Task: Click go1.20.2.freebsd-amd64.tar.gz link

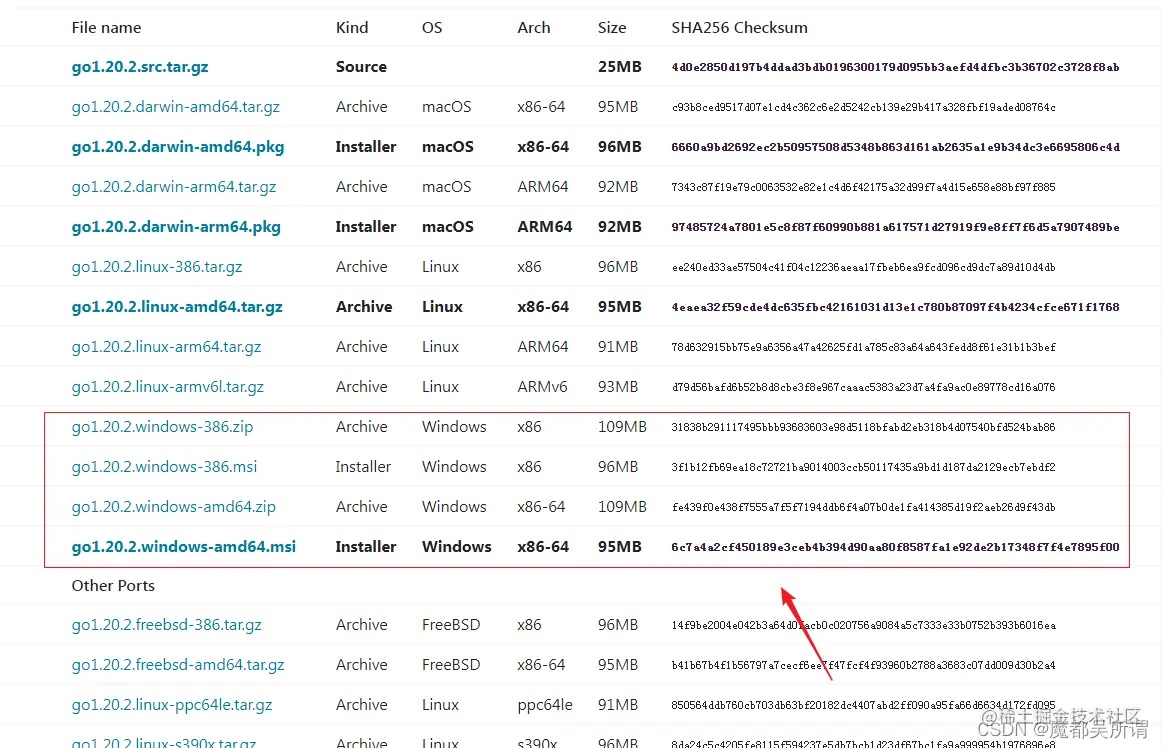Action: click(178, 666)
